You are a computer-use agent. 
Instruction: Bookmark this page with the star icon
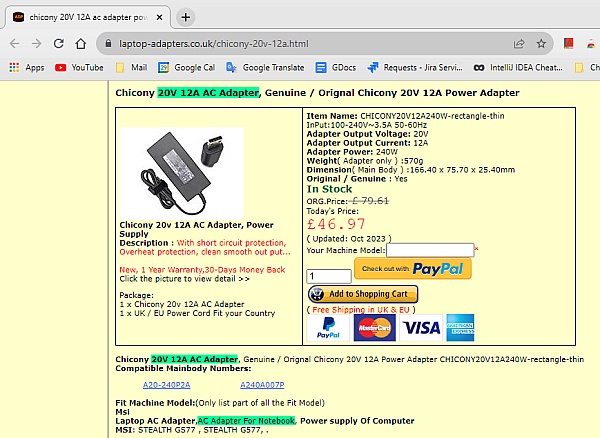pos(541,44)
